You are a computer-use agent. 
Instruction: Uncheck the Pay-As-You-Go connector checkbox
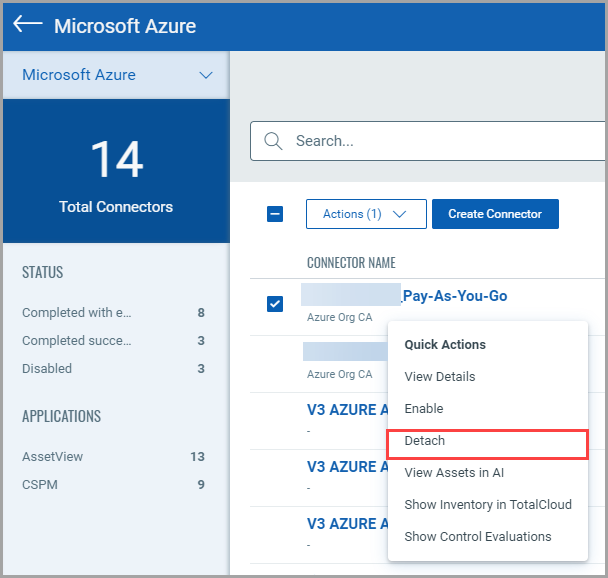(x=275, y=304)
